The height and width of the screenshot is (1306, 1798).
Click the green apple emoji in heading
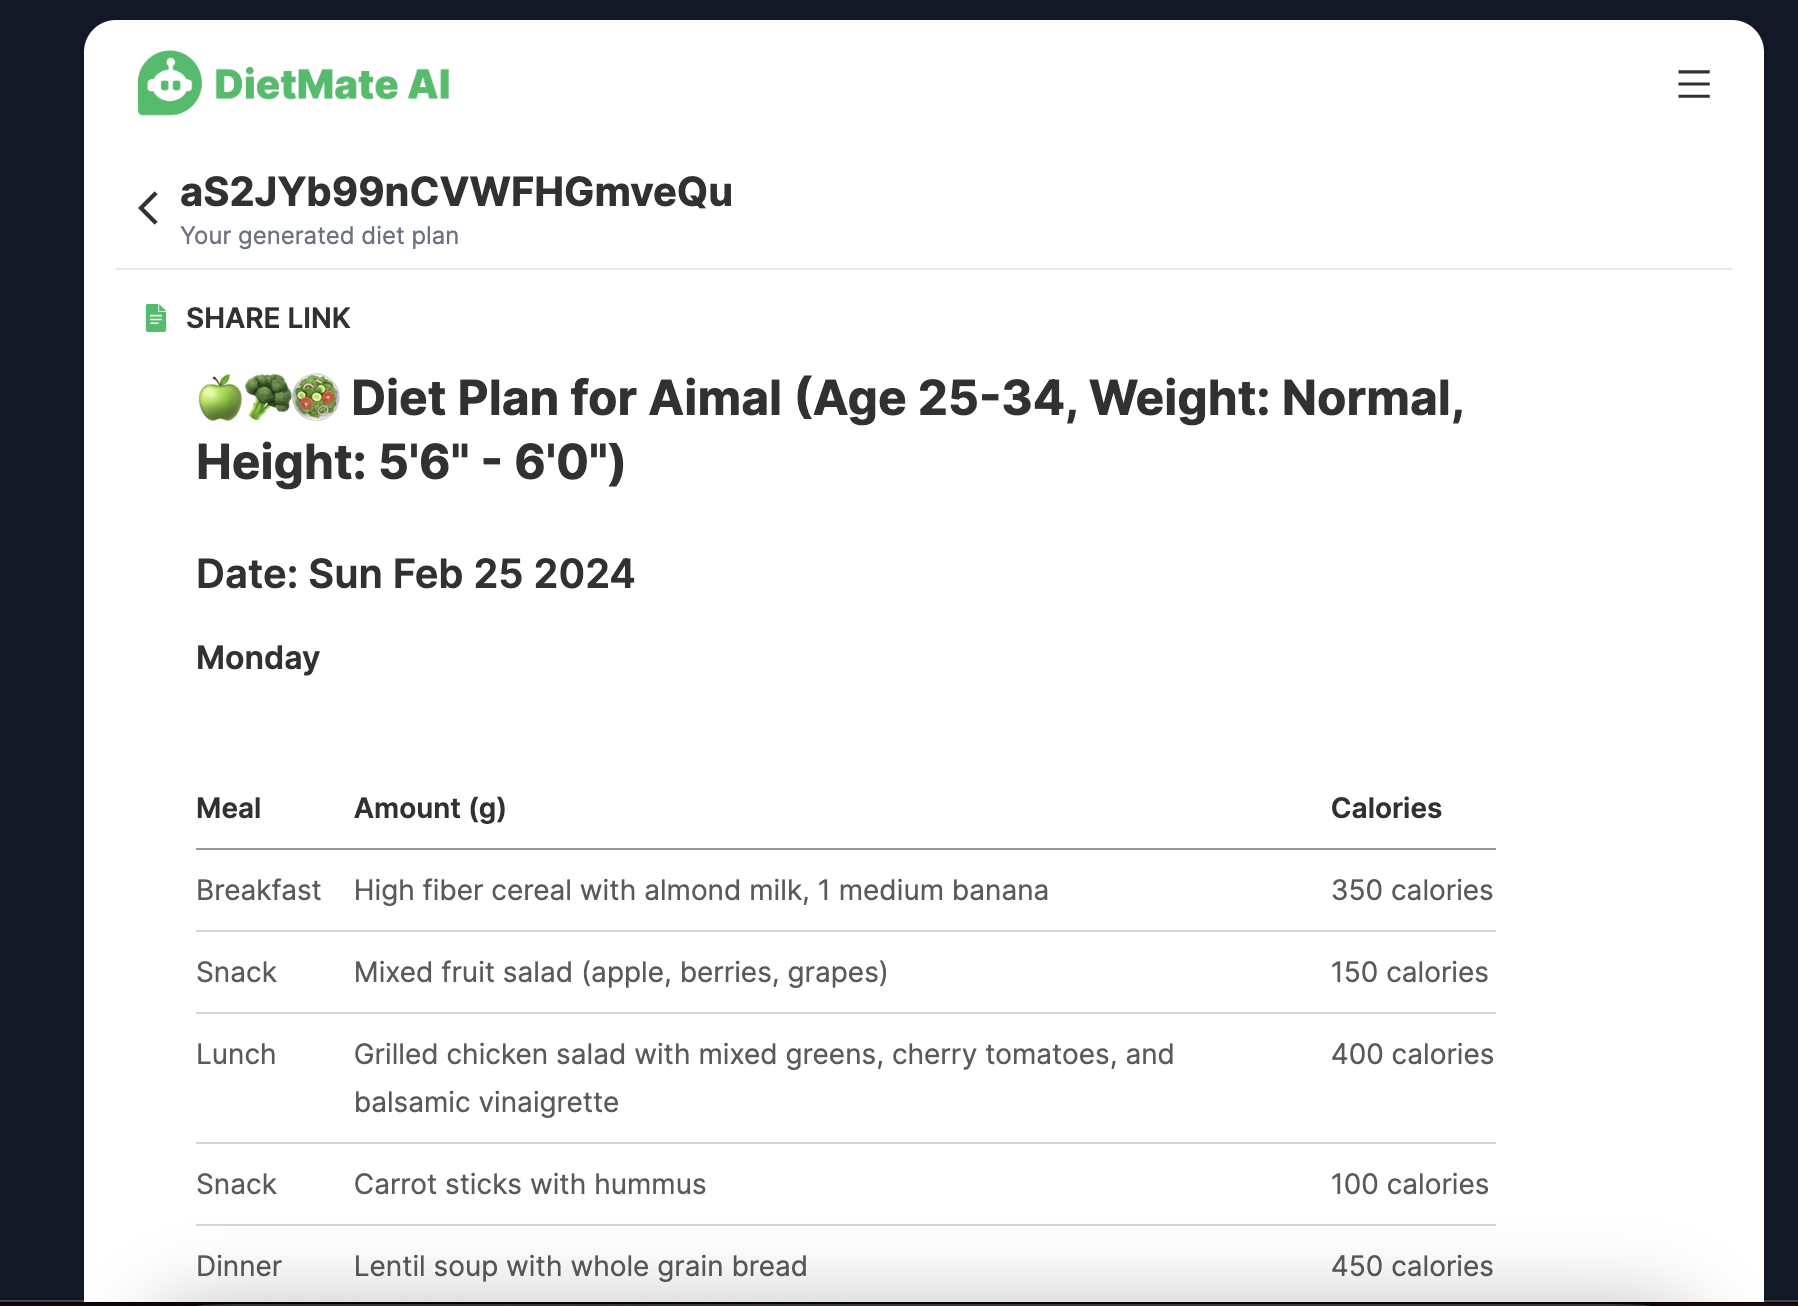[x=219, y=398]
